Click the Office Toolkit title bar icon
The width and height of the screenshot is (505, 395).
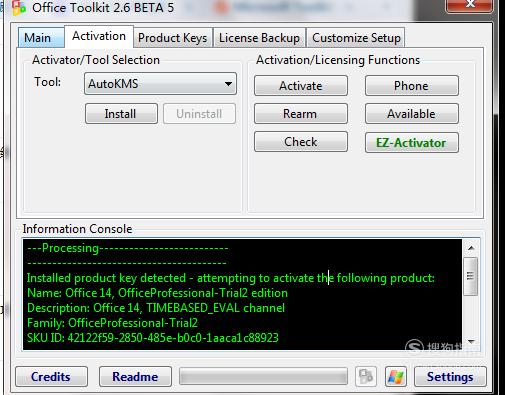click(x=19, y=7)
